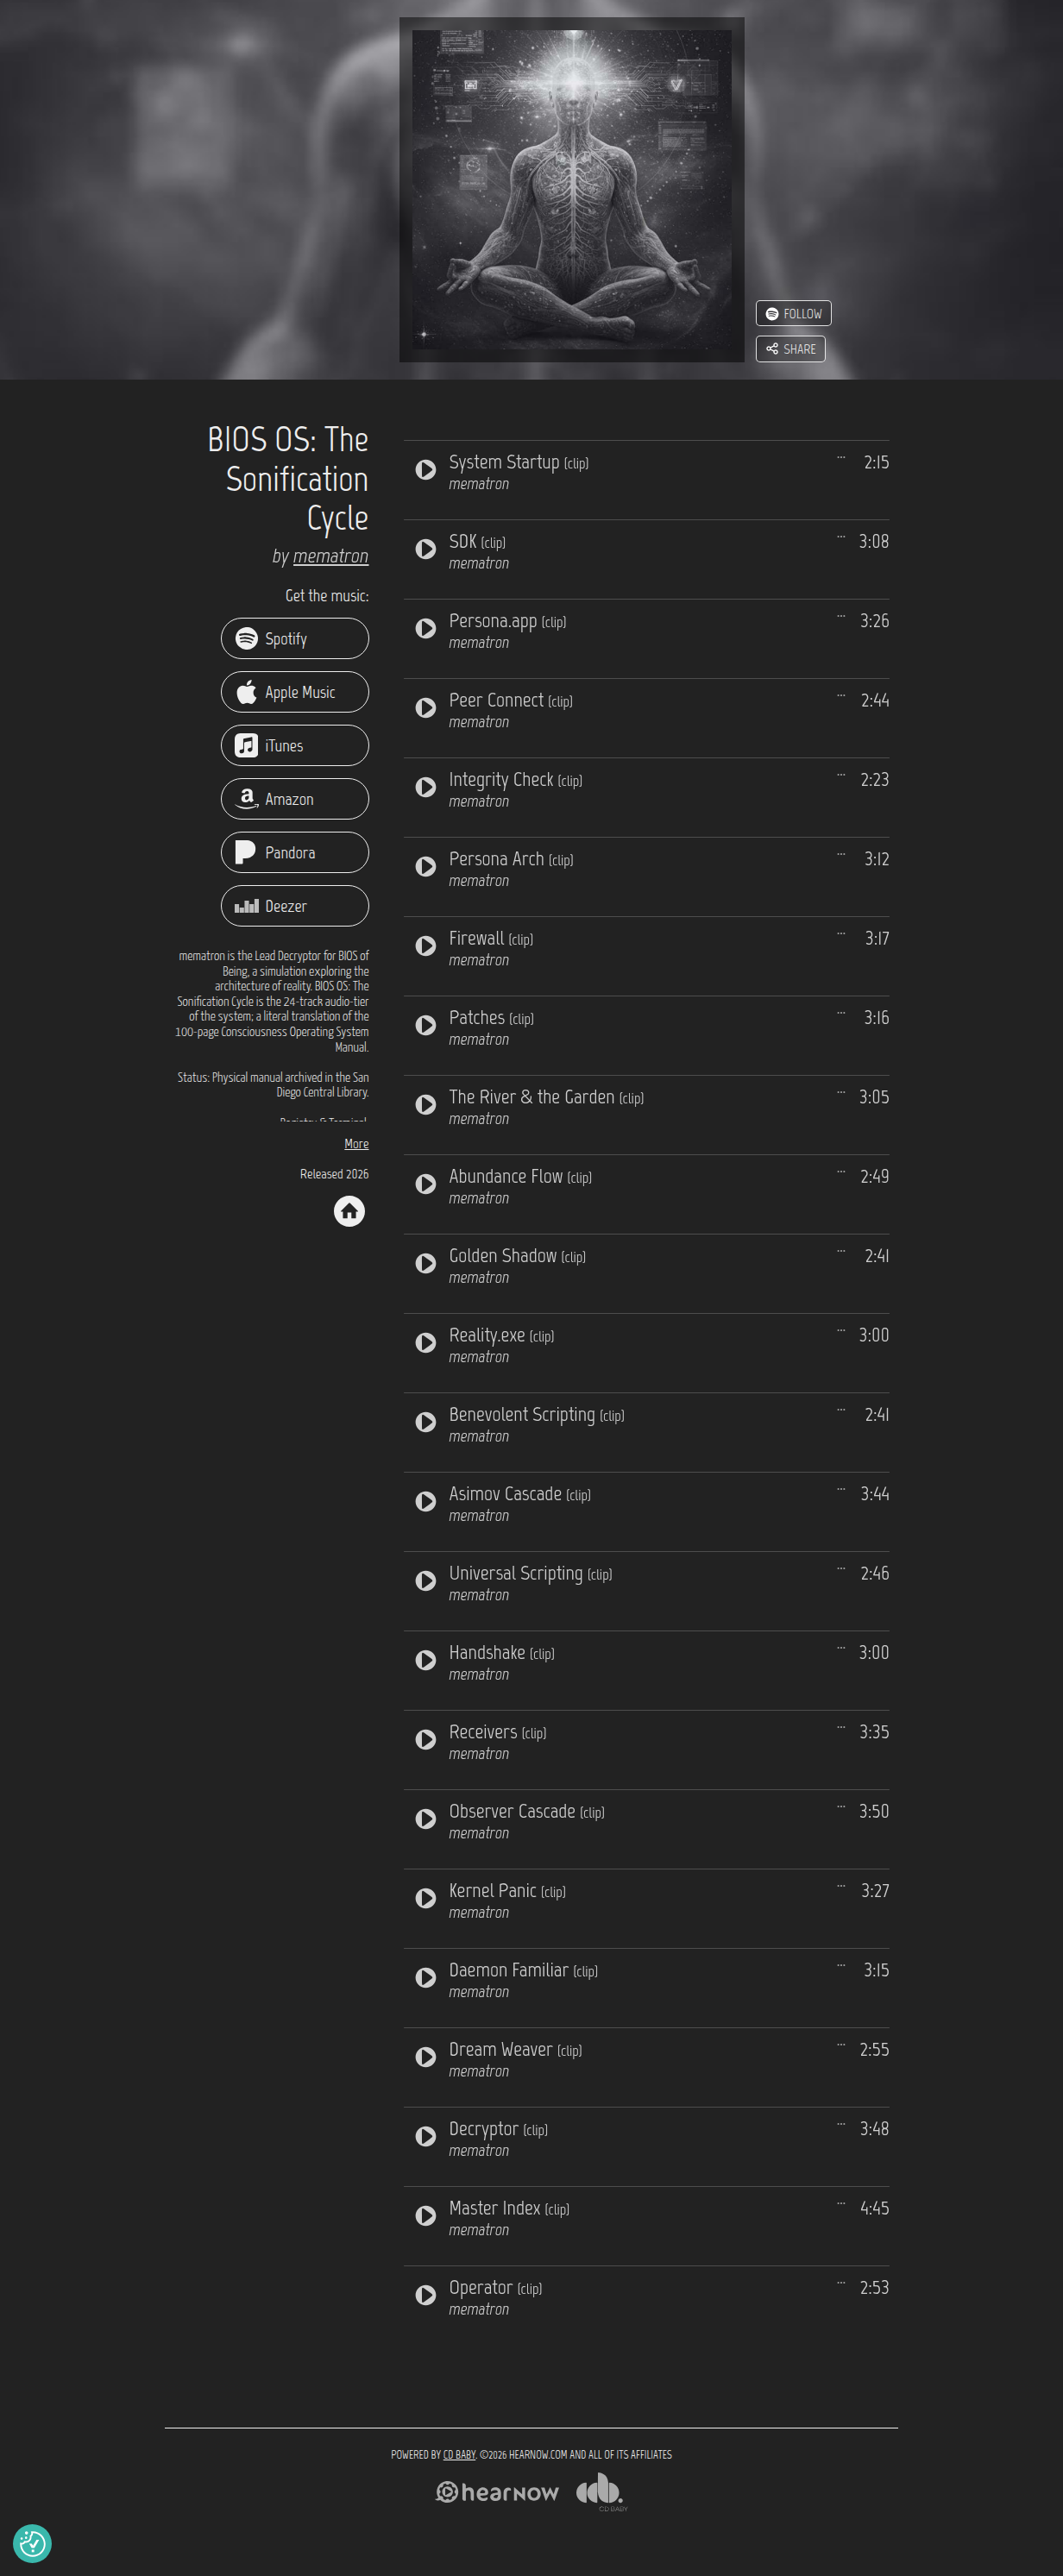Open options dots for Firewall track
The height and width of the screenshot is (2576, 1063).
841,934
